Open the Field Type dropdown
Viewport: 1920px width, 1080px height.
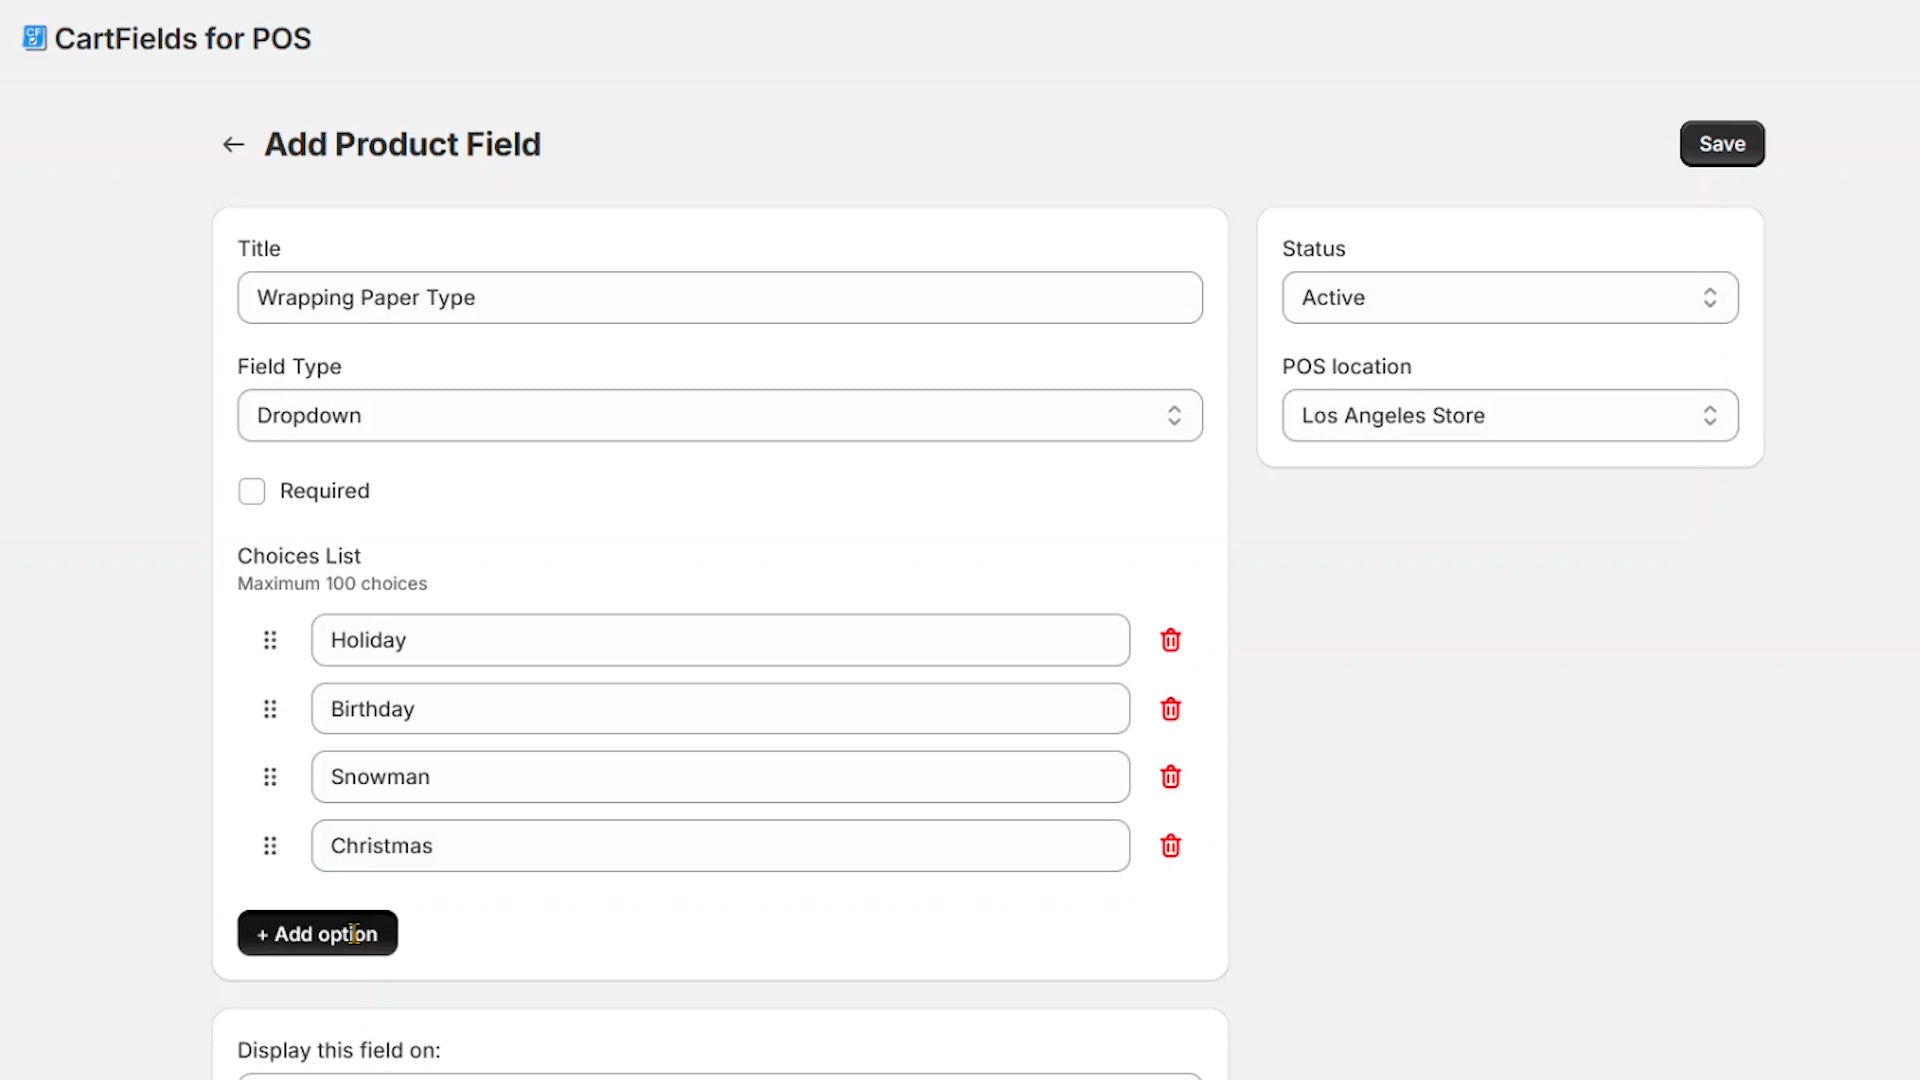coord(719,415)
